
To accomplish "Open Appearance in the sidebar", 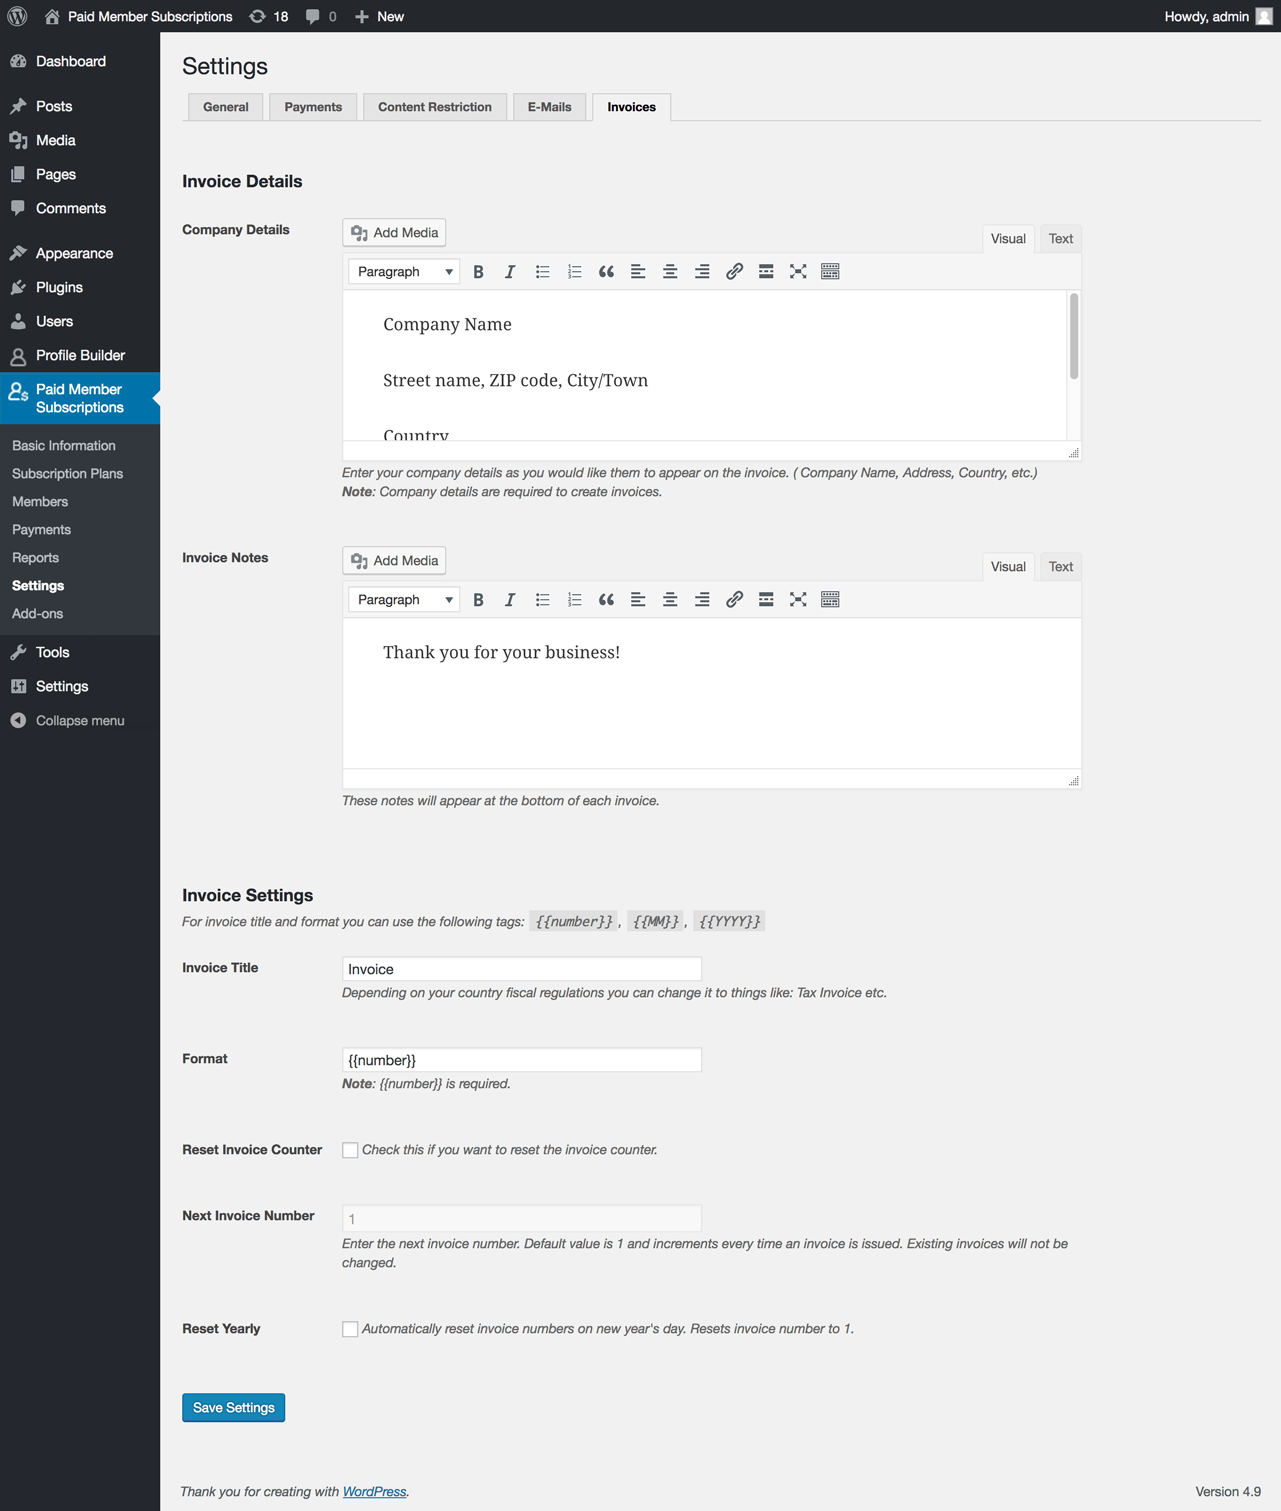I will (80, 254).
